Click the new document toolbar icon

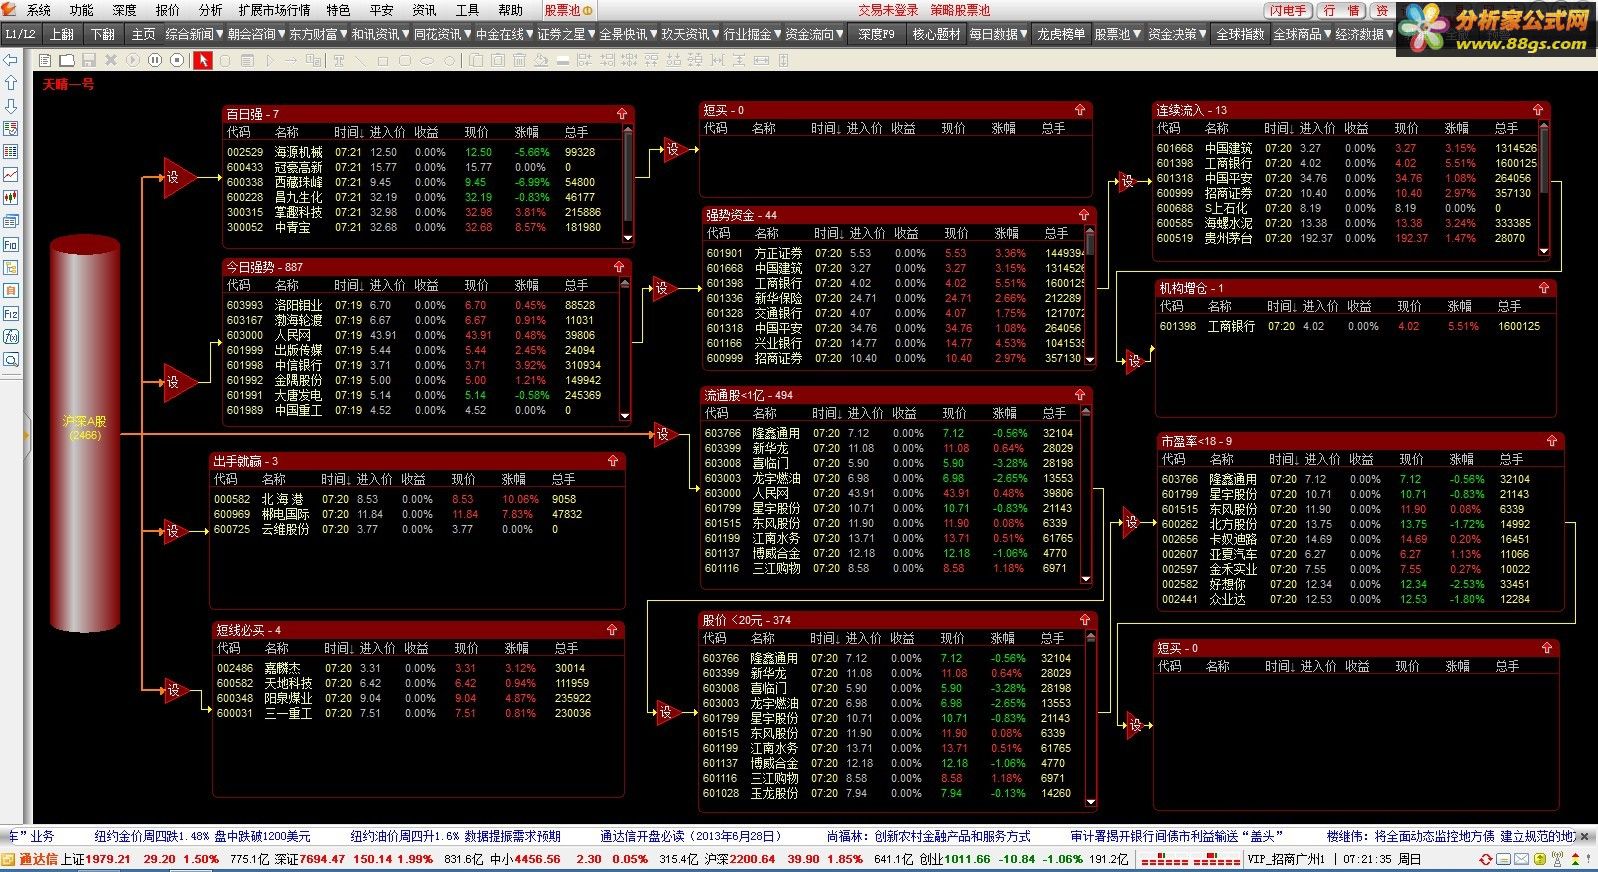tap(45, 60)
